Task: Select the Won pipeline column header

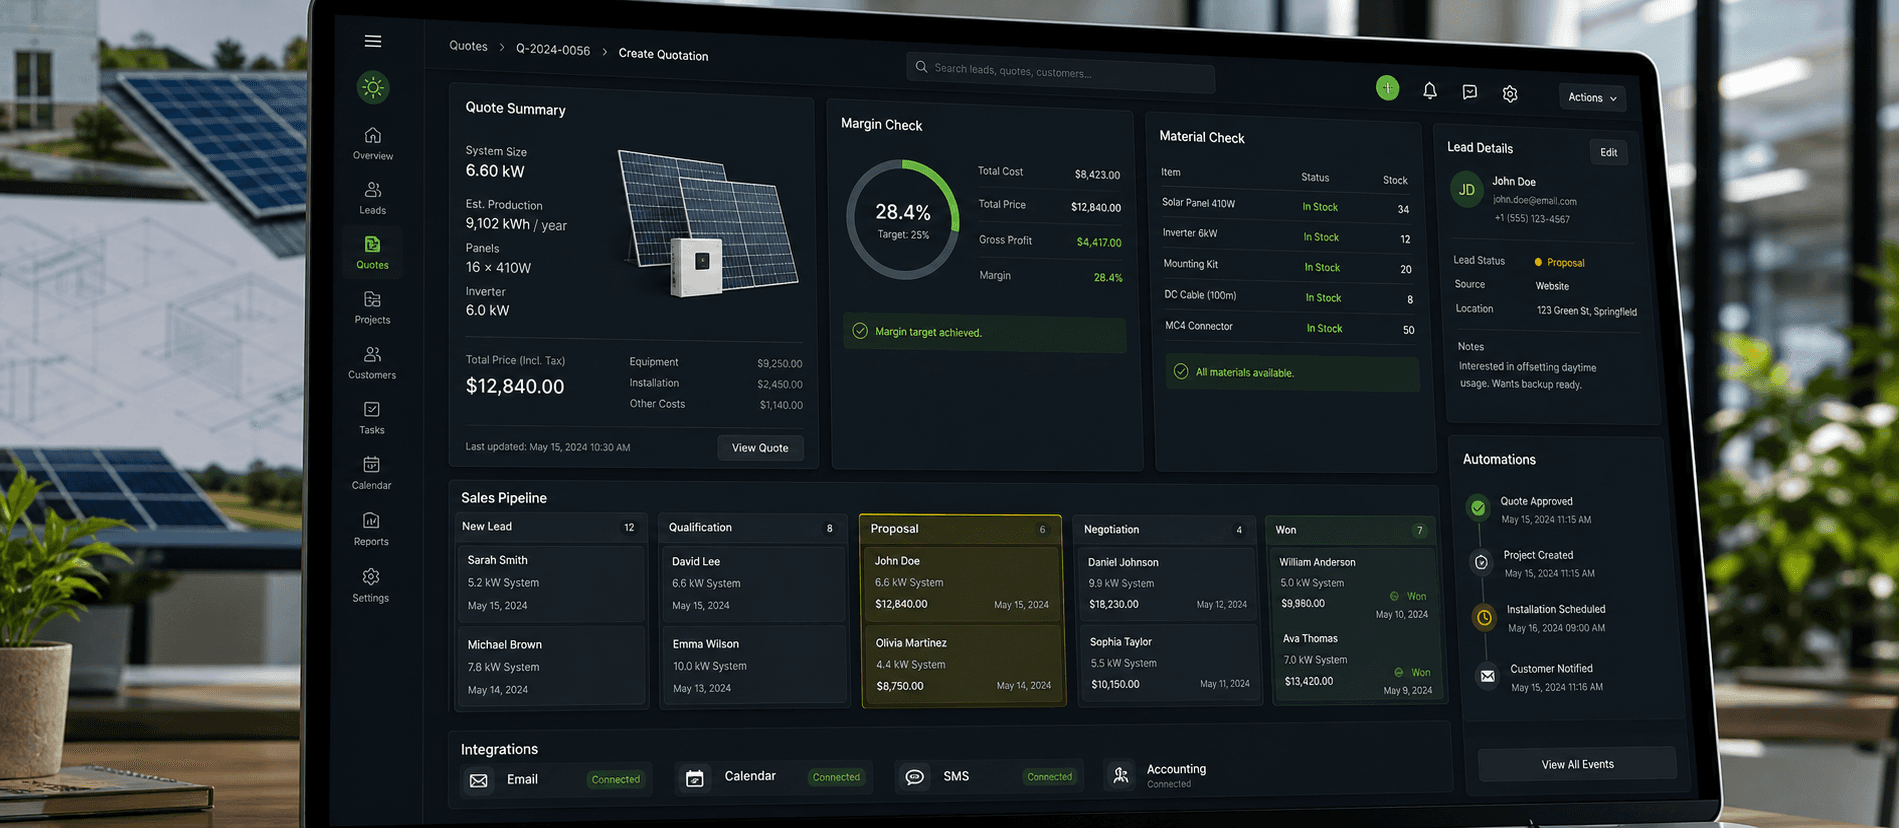Action: [1352, 530]
